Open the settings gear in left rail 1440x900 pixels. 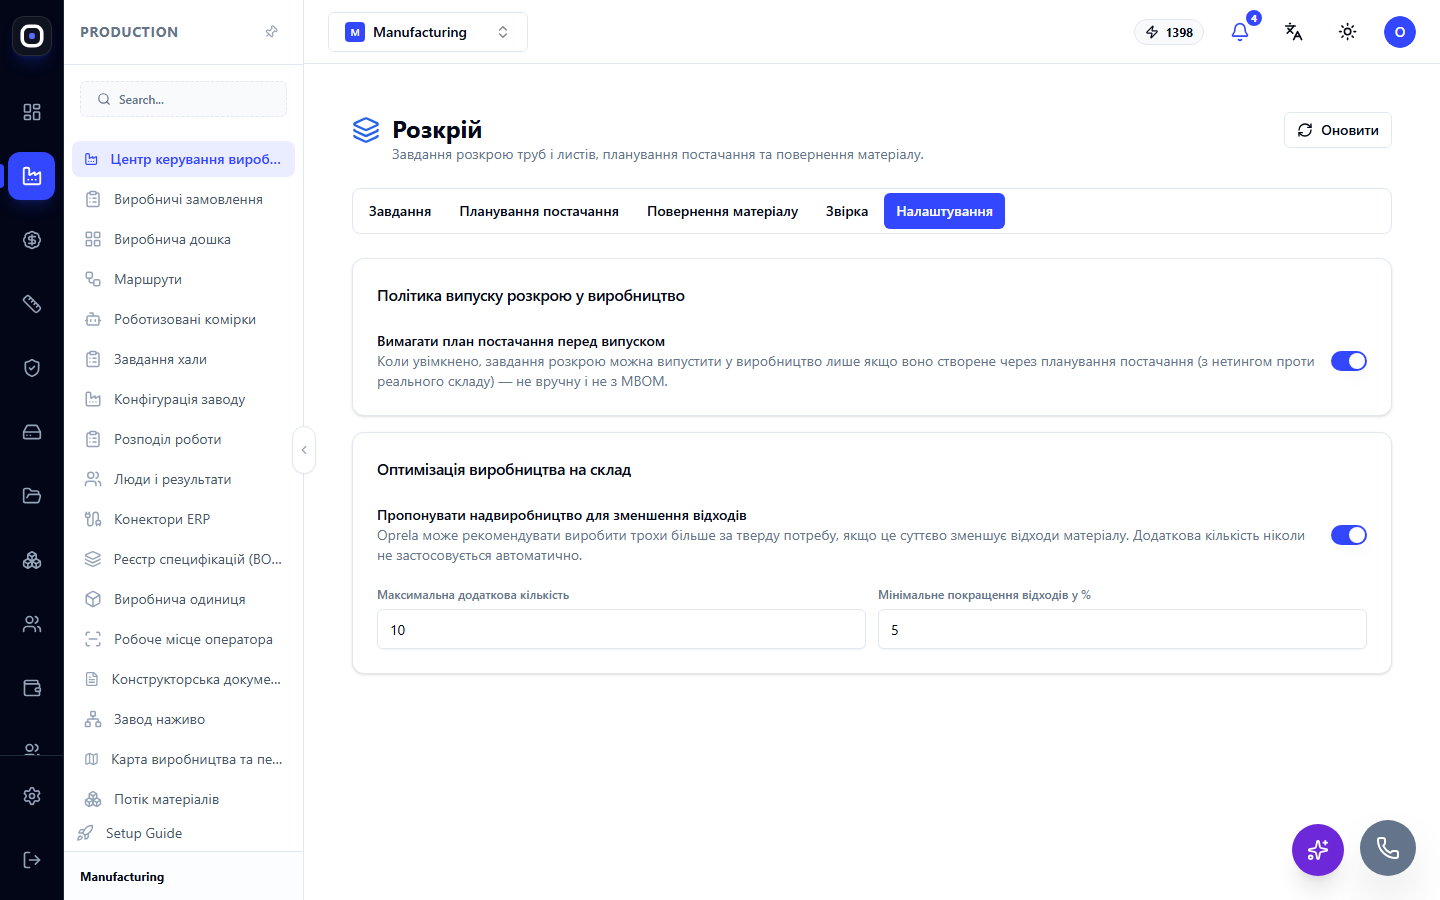pyautogui.click(x=32, y=796)
